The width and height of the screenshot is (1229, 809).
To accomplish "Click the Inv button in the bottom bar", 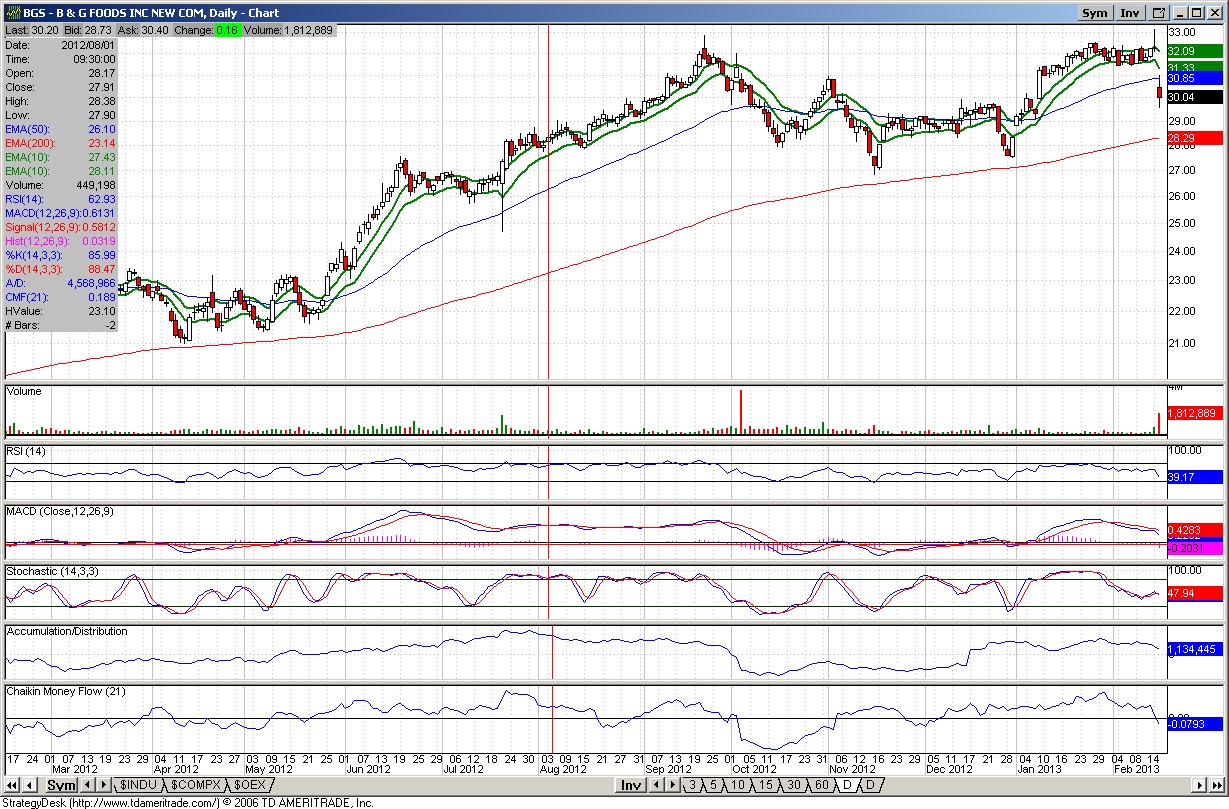I will click(630, 786).
